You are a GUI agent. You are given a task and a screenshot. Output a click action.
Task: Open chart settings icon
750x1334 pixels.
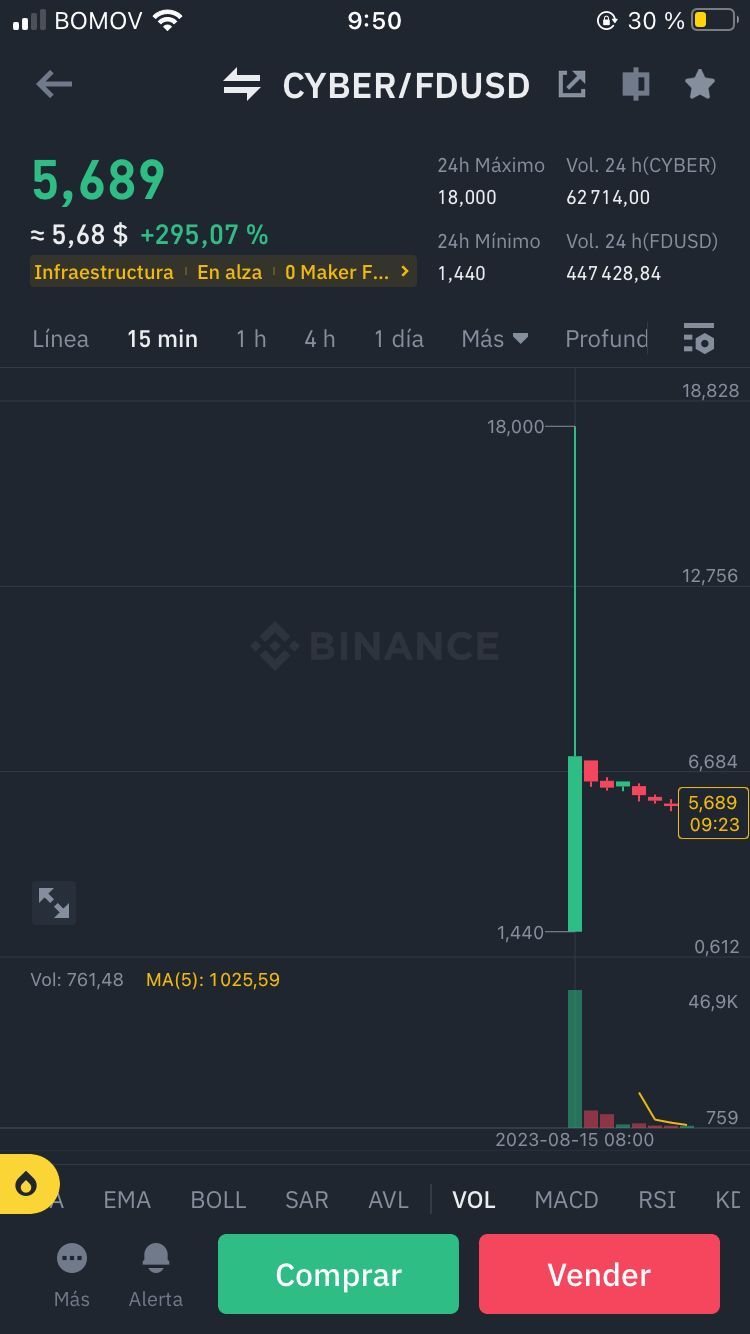coord(699,339)
